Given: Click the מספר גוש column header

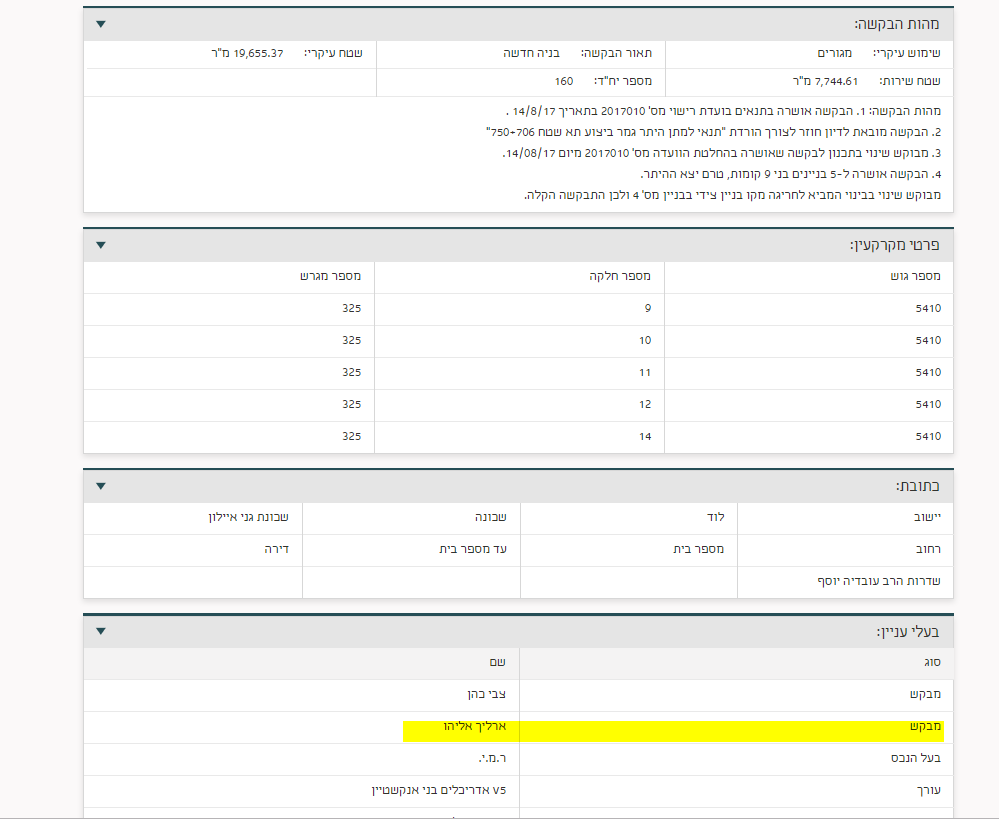Looking at the screenshot, I should 916,276.
